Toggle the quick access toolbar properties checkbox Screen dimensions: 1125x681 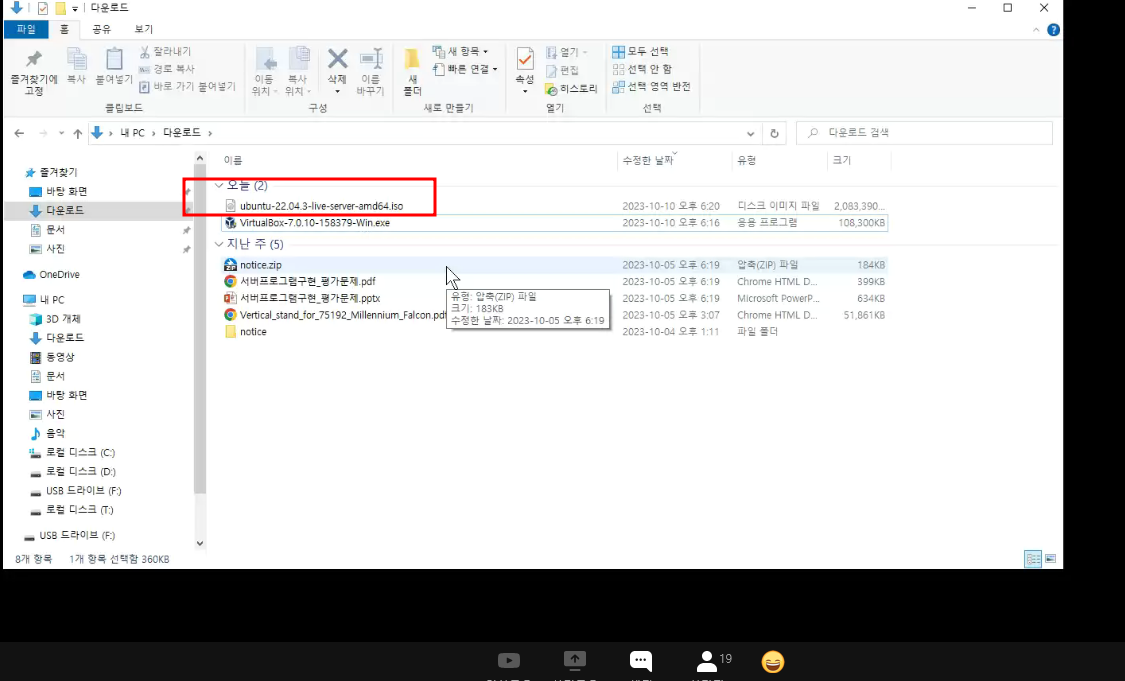42,8
